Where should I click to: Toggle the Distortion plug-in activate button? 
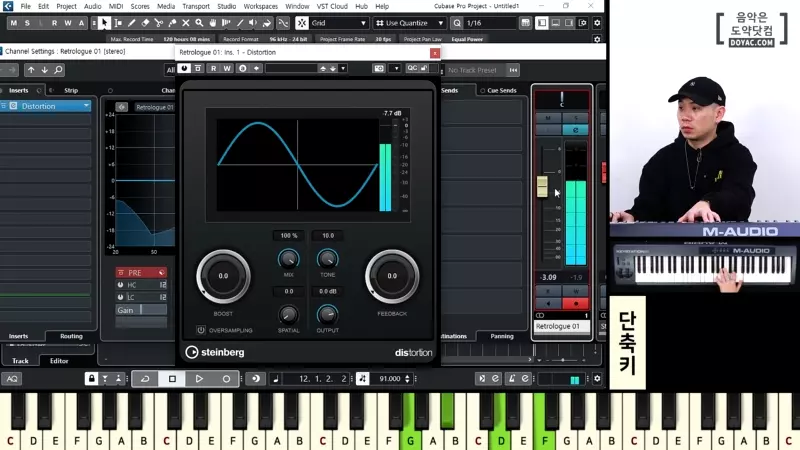185,68
